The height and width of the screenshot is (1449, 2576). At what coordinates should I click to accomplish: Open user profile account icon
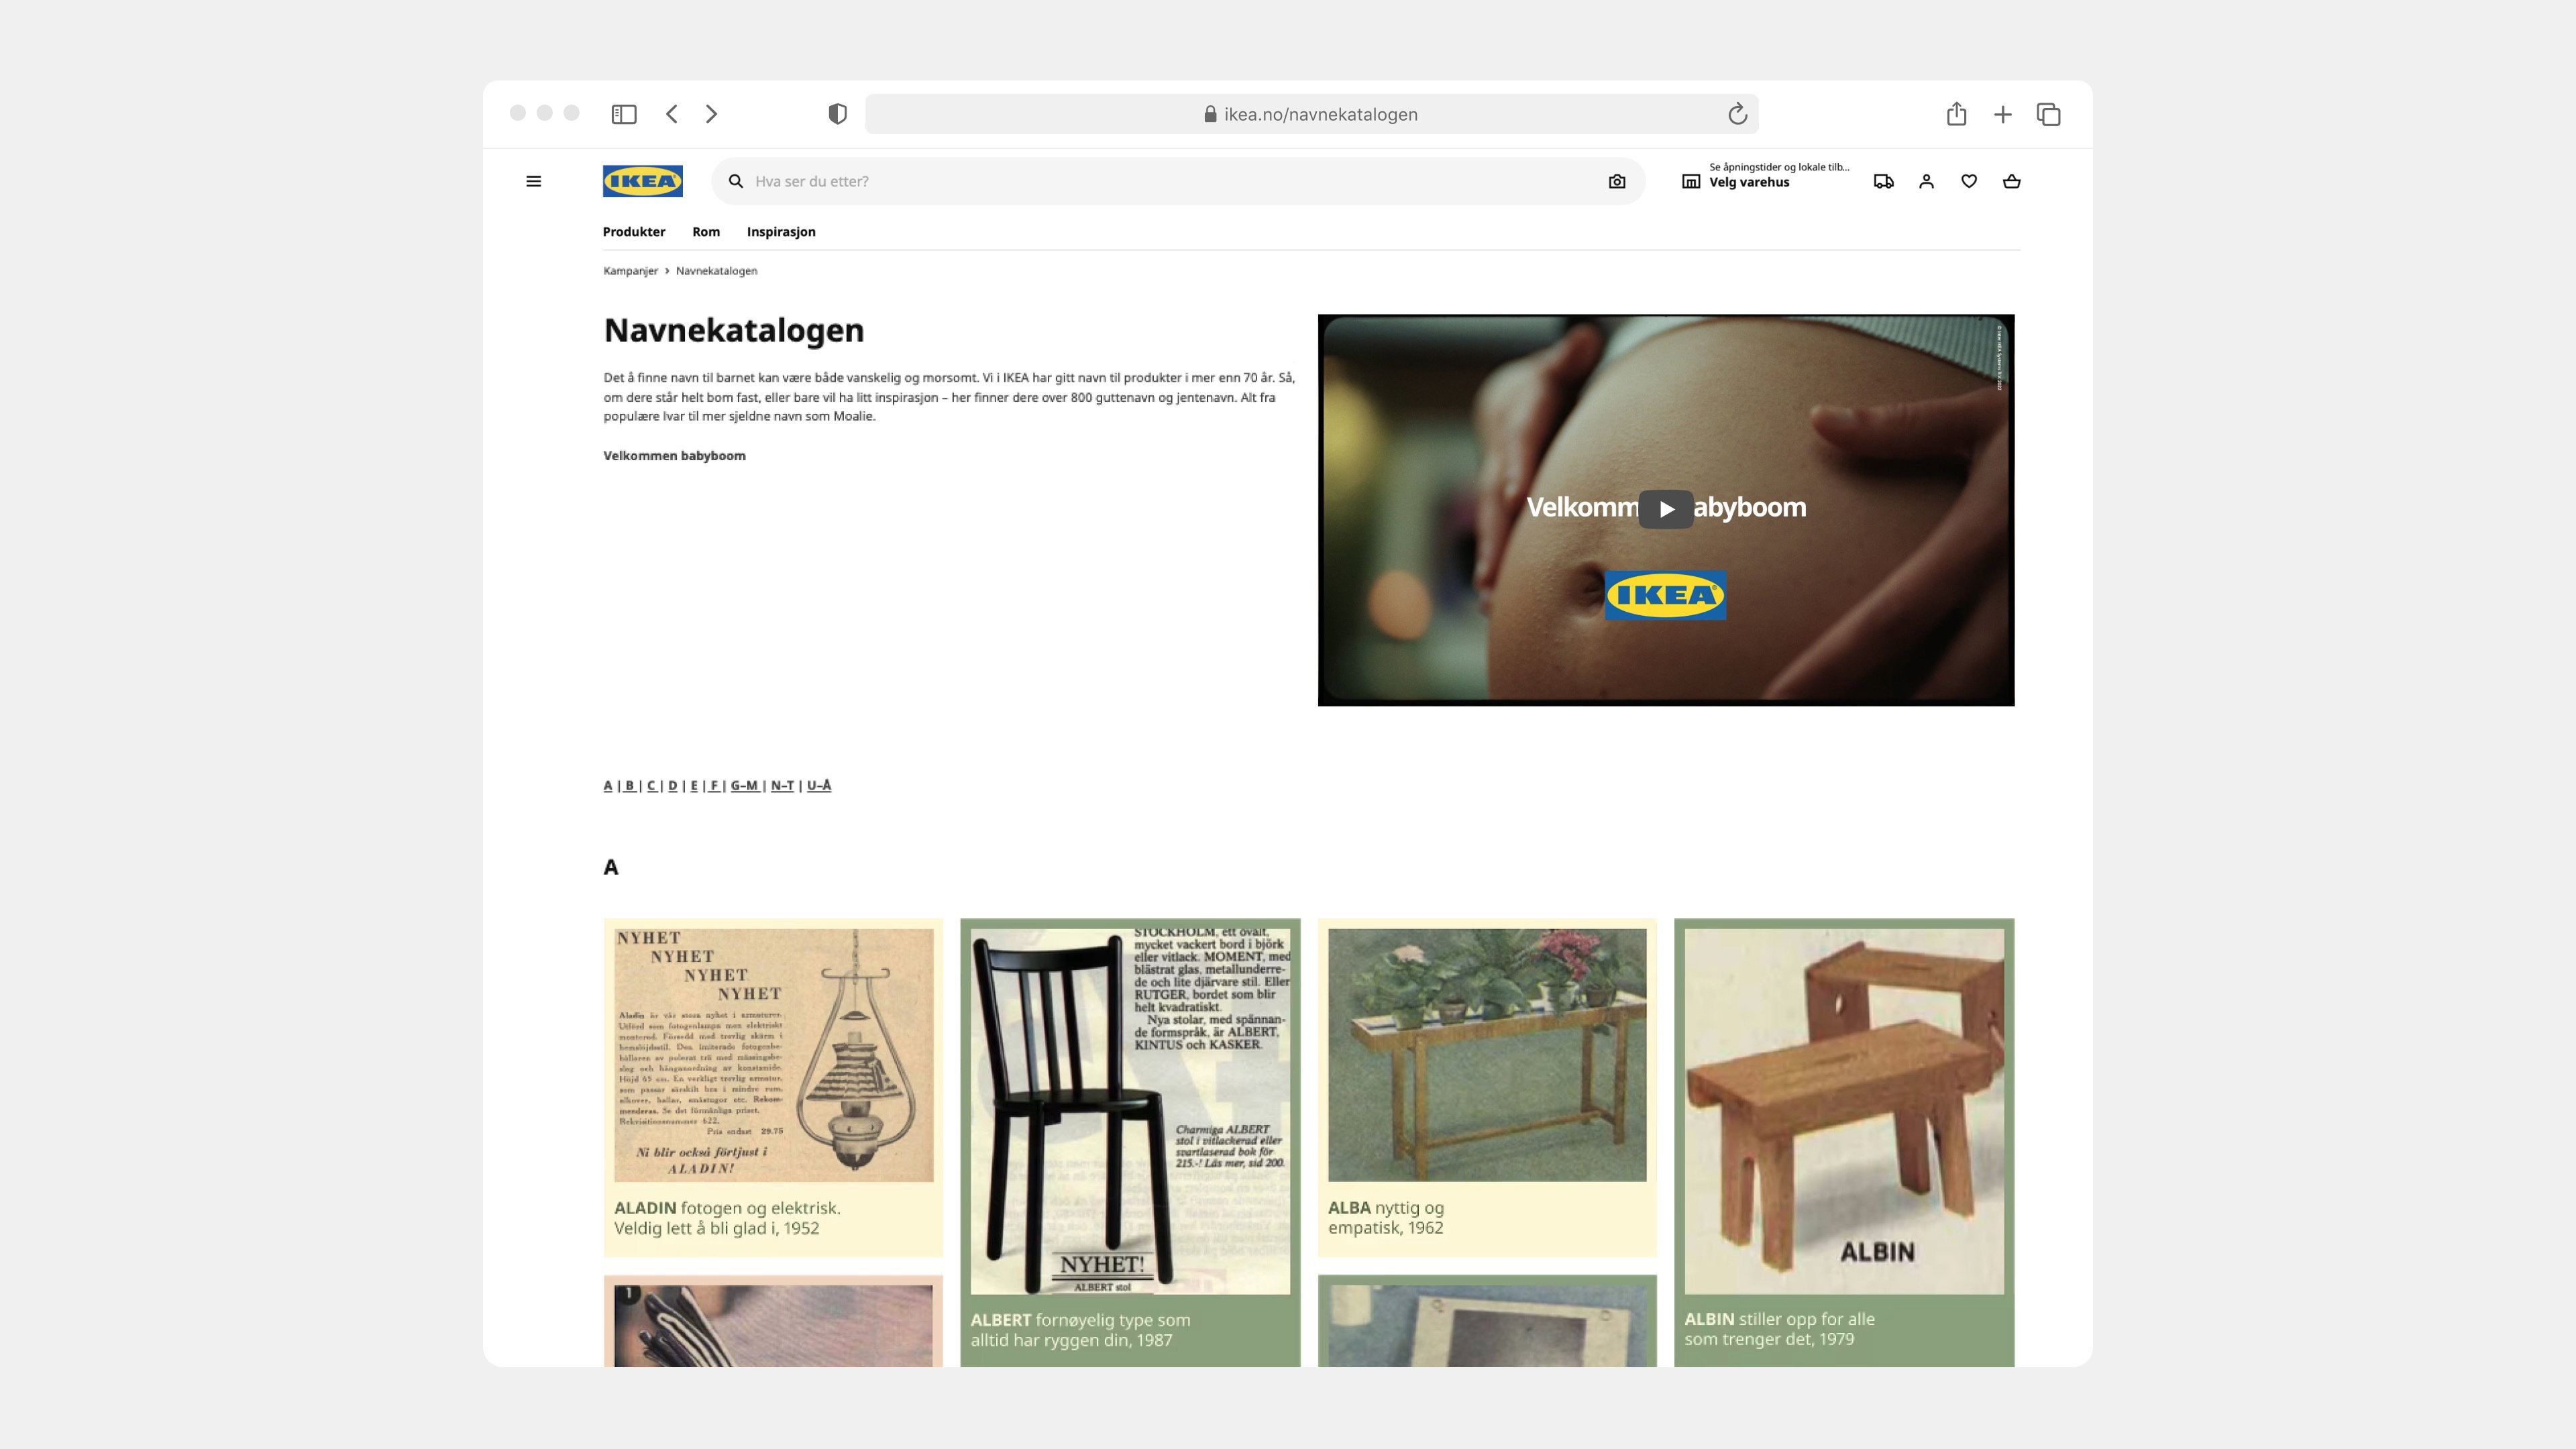pos(1926,181)
